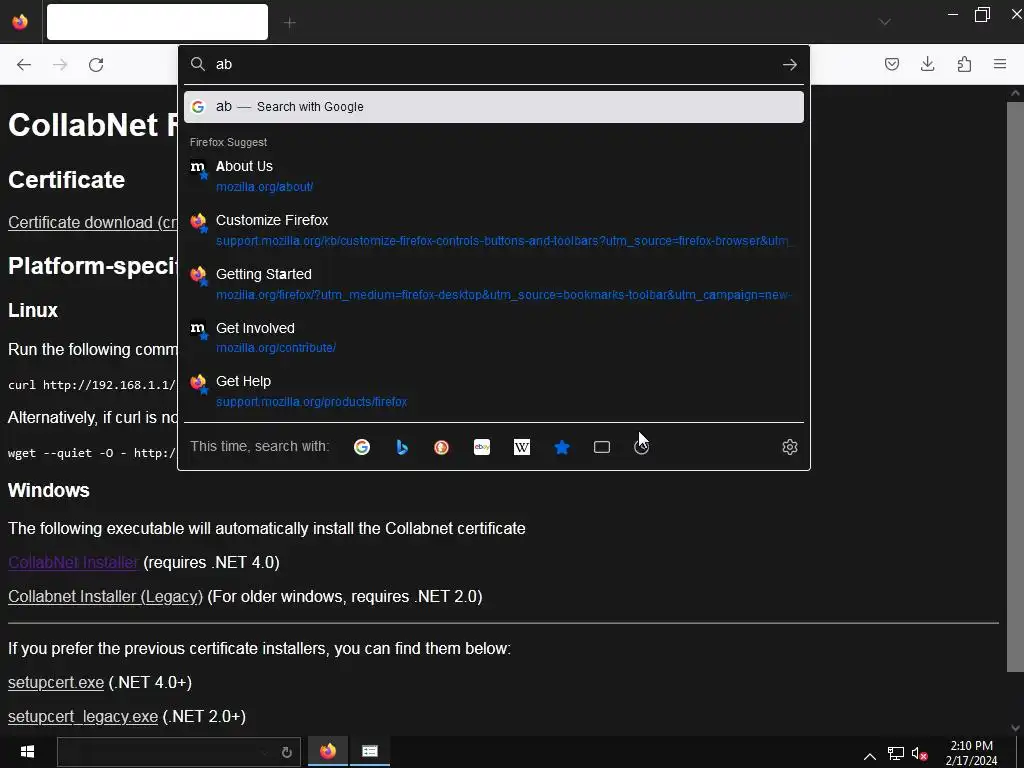Image resolution: width=1024 pixels, height=768 pixels.
Task: Open the Downloads panel
Action: tap(927, 64)
